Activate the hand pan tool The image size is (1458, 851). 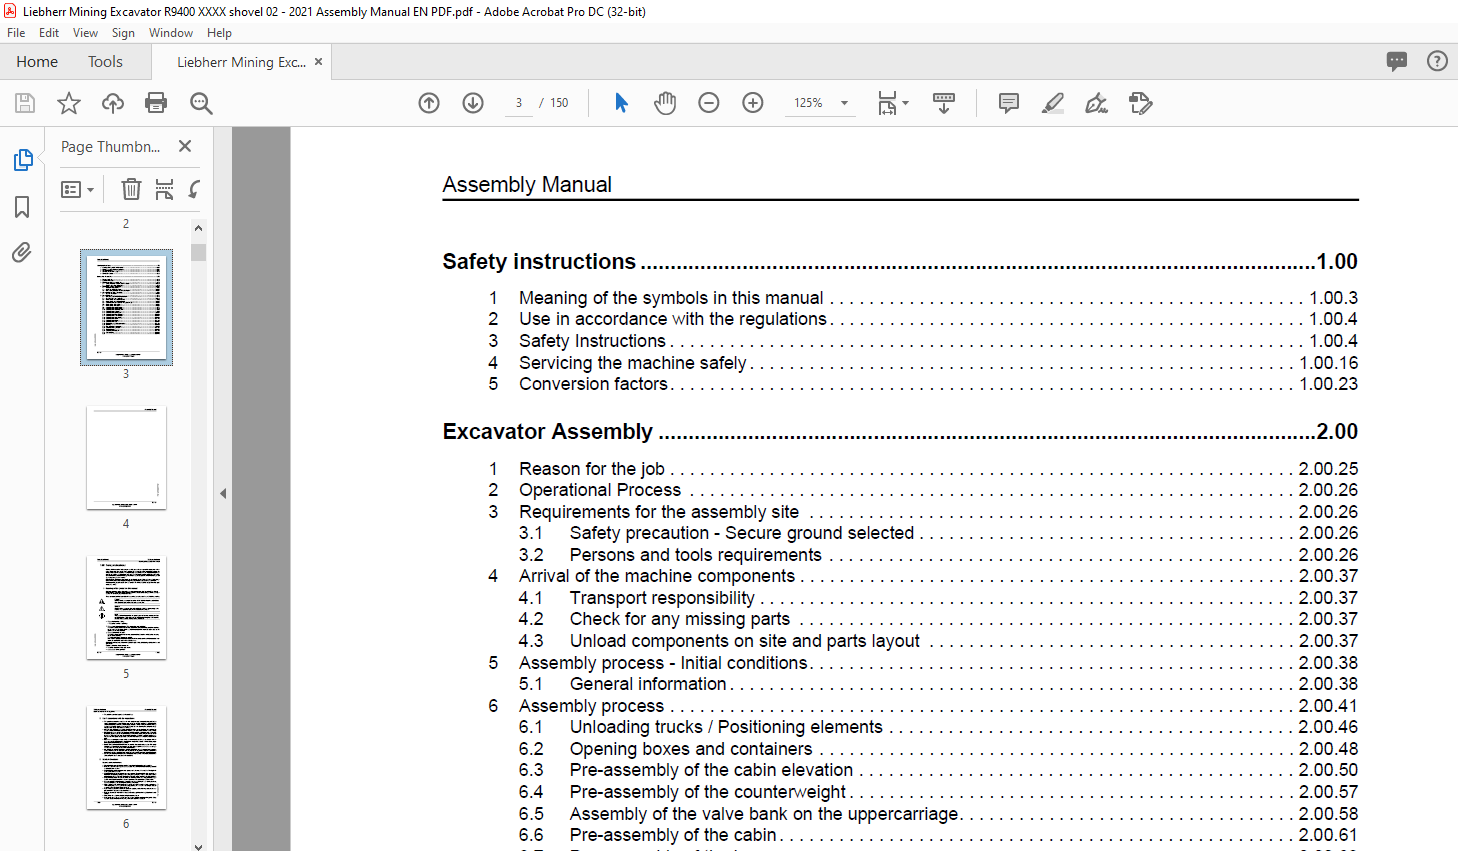[x=665, y=103]
